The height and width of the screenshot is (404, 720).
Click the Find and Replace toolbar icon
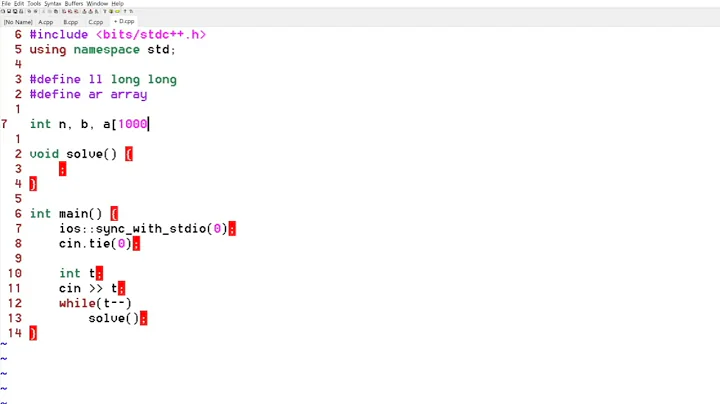[x=65, y=11]
